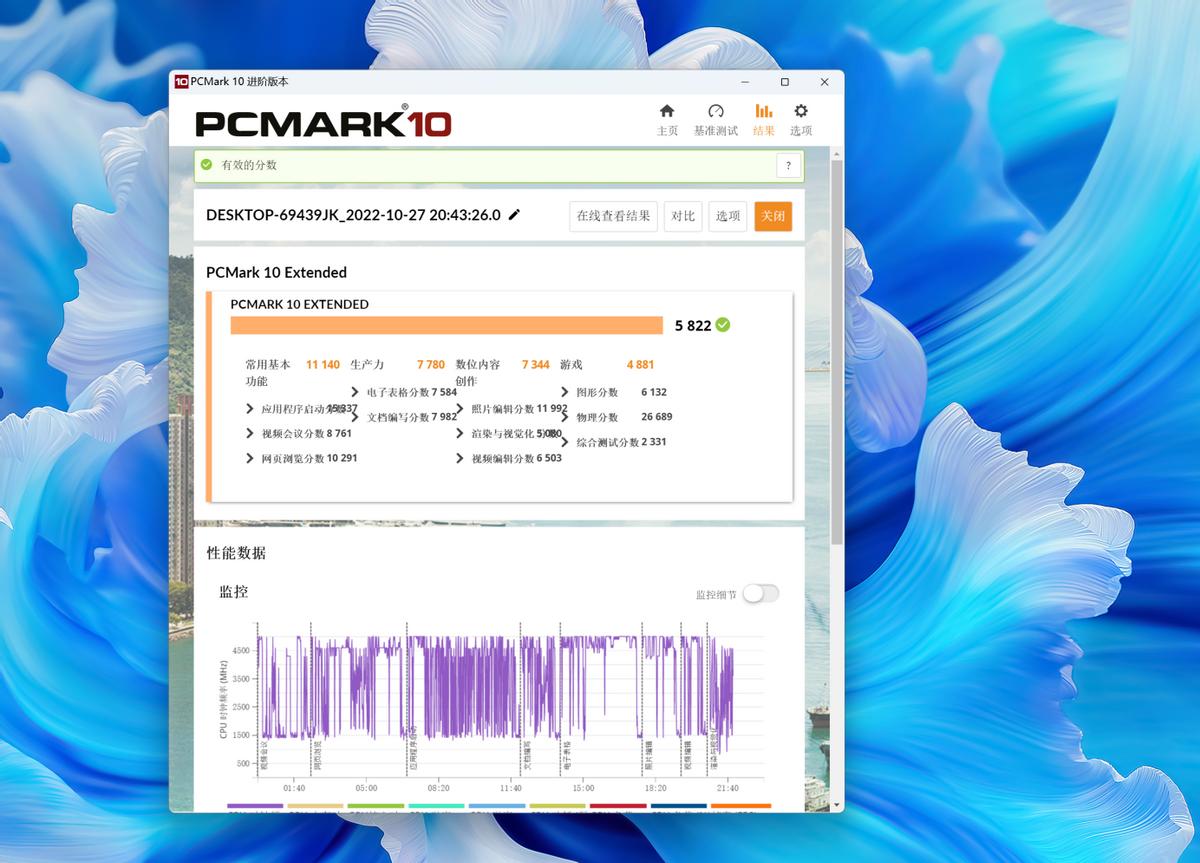Click the 4500 MHz axis label
This screenshot has width=1200, height=863.
click(241, 650)
